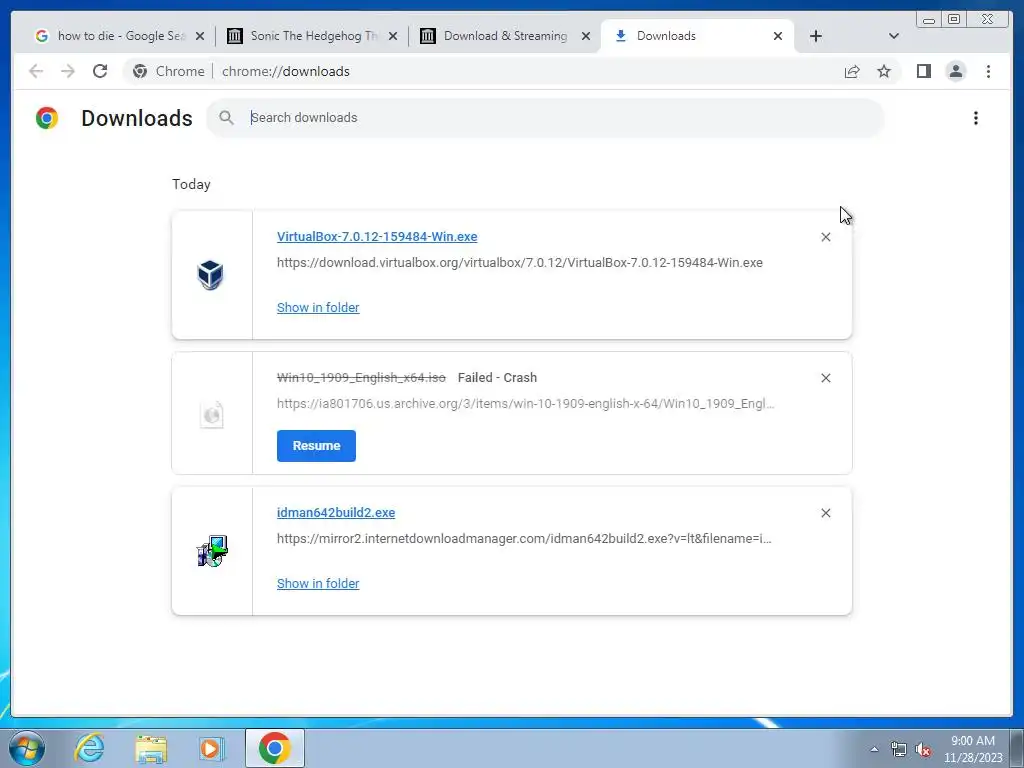Open idman642build2.exe file link
Screen dimensions: 1024x768
pyautogui.click(x=336, y=513)
